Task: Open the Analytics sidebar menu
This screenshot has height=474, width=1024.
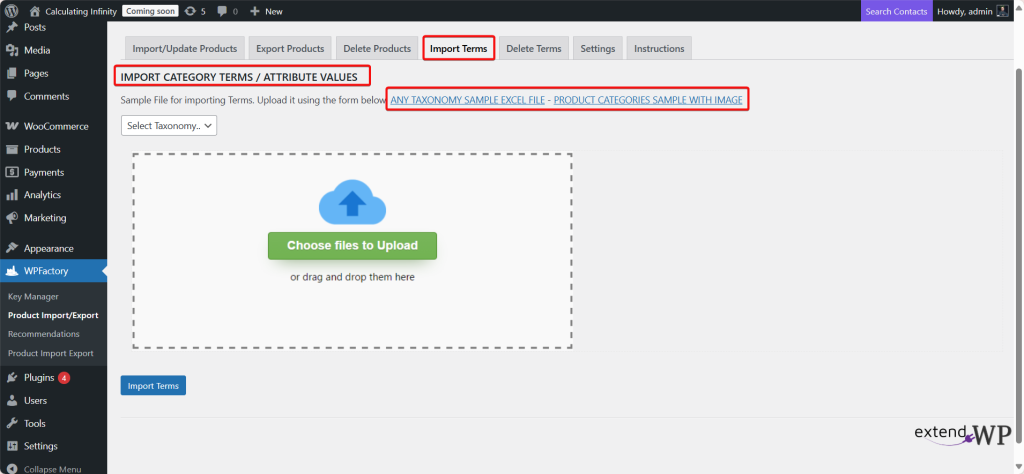Action: point(42,195)
